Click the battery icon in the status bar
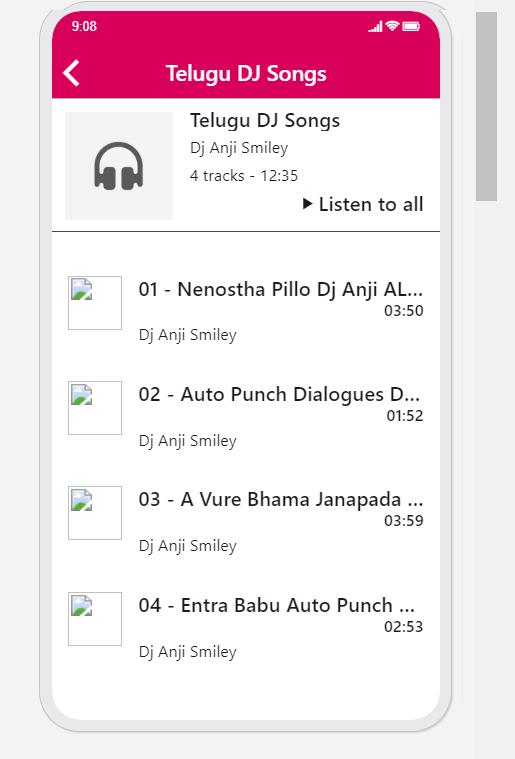This screenshot has height=759, width=515. click(411, 26)
